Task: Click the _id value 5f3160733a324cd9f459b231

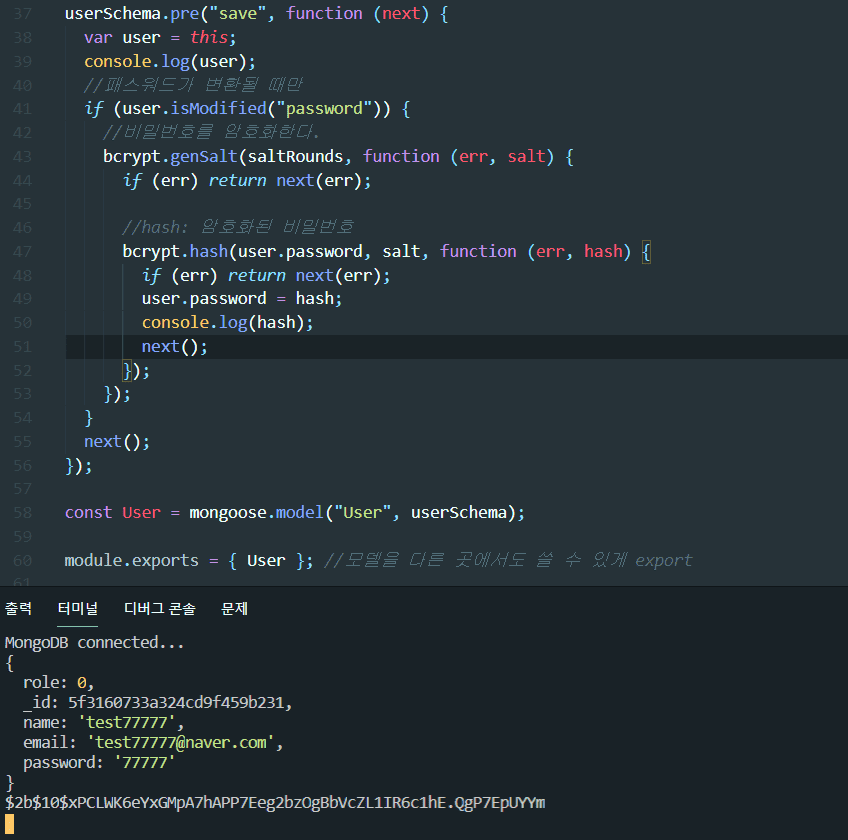Action: 176,703
